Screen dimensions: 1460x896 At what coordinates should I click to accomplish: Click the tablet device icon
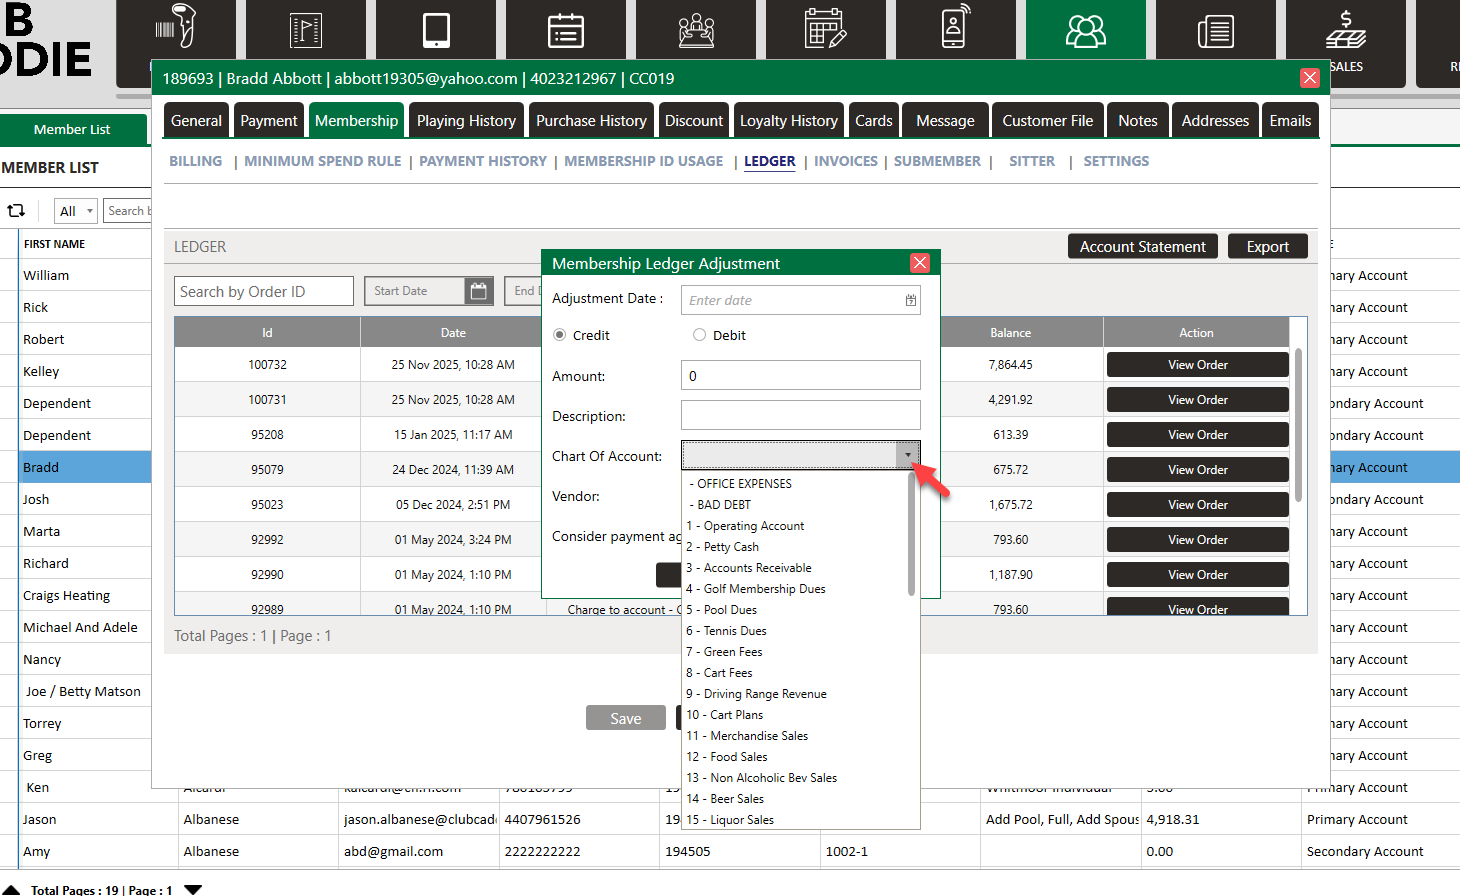[436, 30]
